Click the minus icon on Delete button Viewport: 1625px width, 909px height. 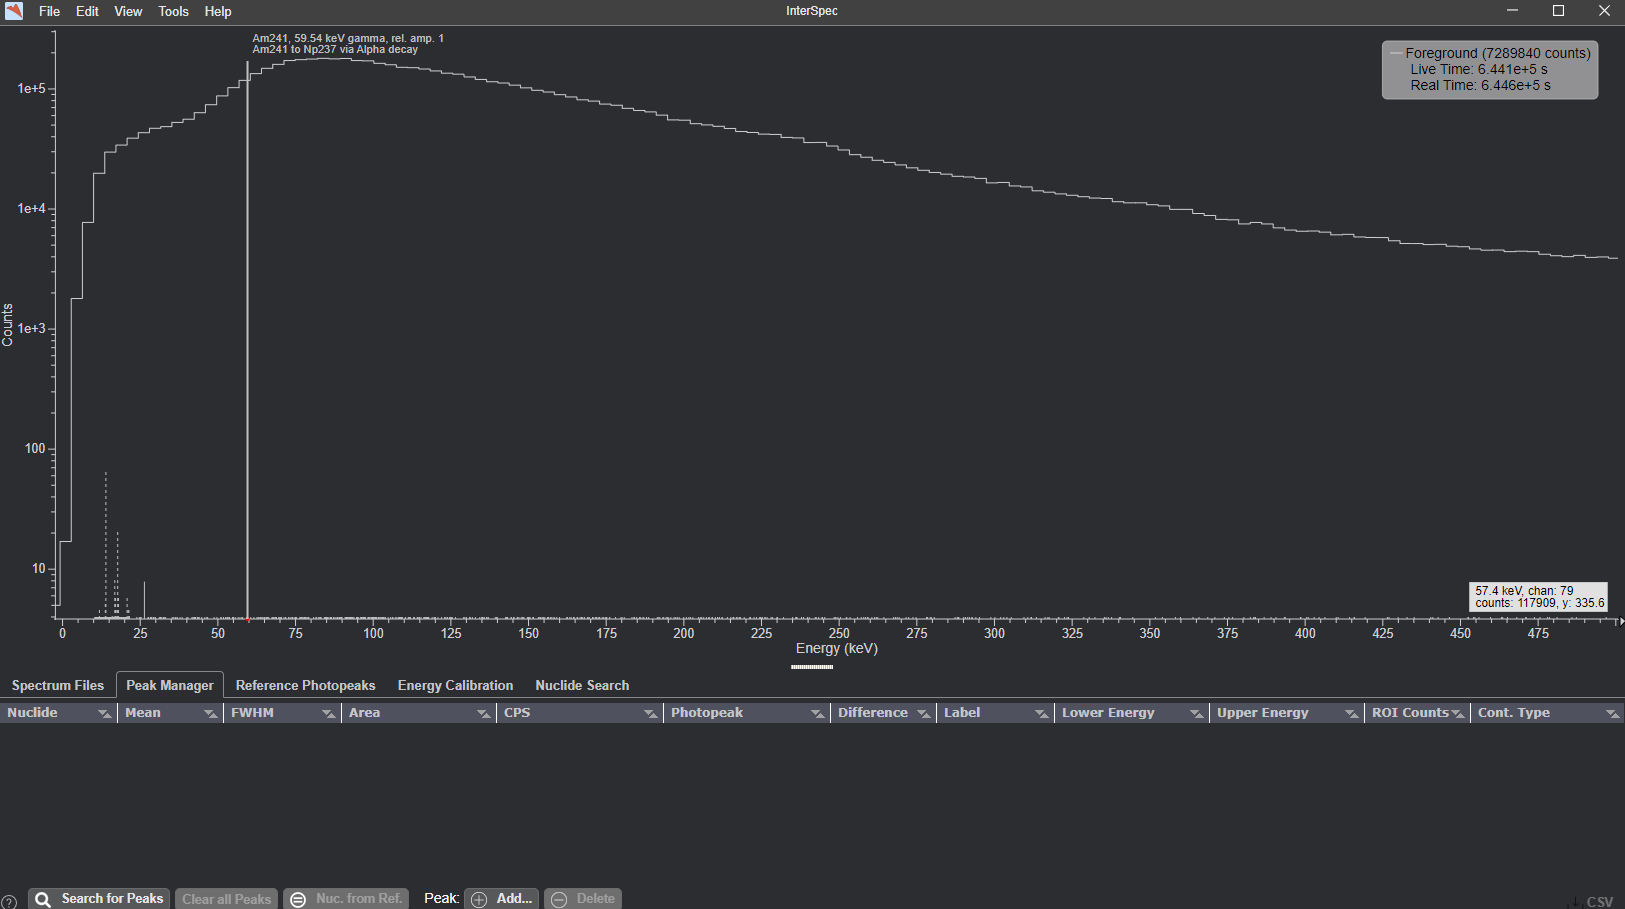tap(559, 899)
